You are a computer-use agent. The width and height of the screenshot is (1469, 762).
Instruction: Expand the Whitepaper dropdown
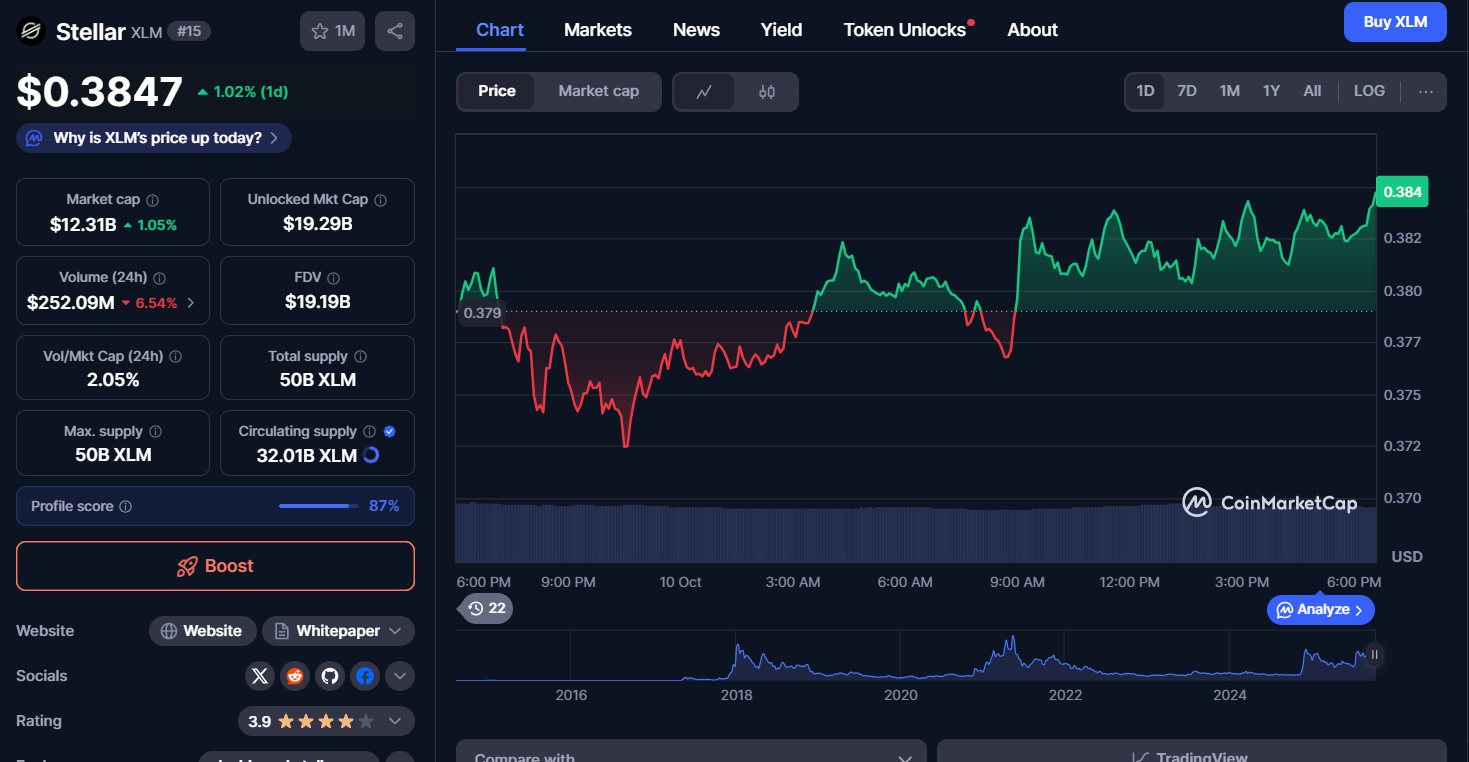click(395, 631)
